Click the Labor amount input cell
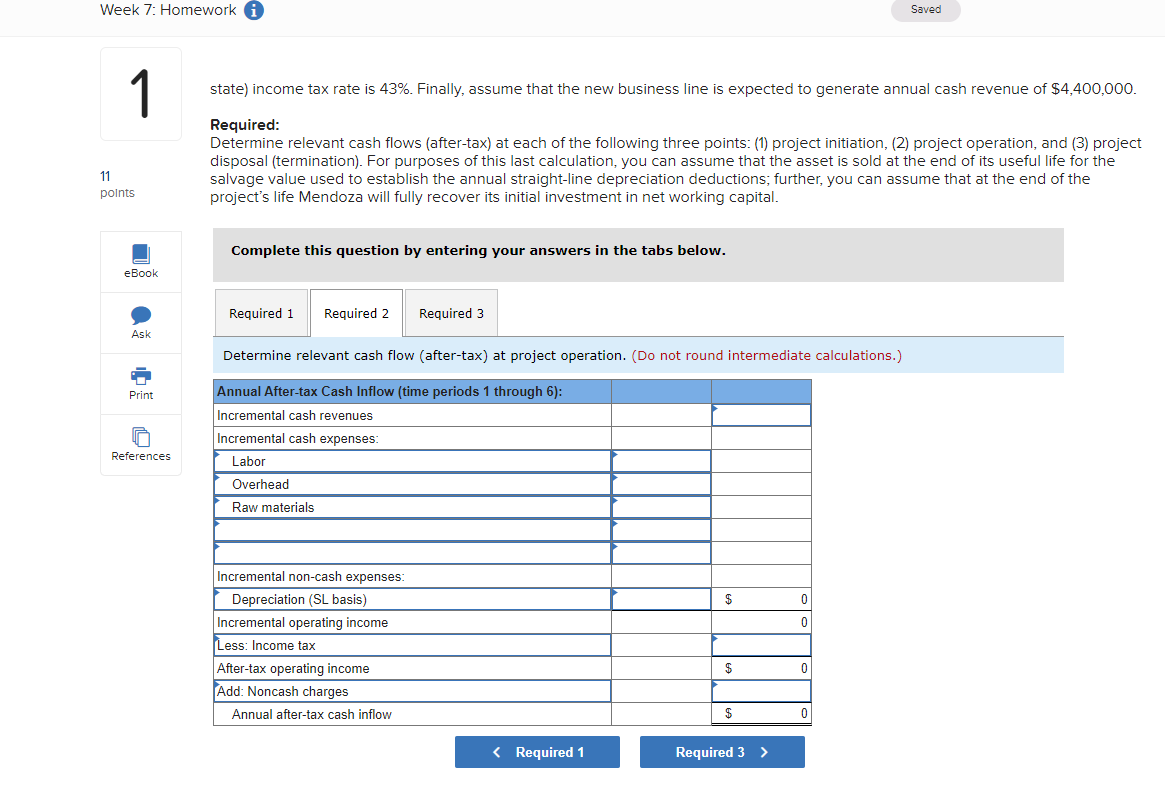This screenshot has height=789, width=1165. pyautogui.click(x=661, y=460)
